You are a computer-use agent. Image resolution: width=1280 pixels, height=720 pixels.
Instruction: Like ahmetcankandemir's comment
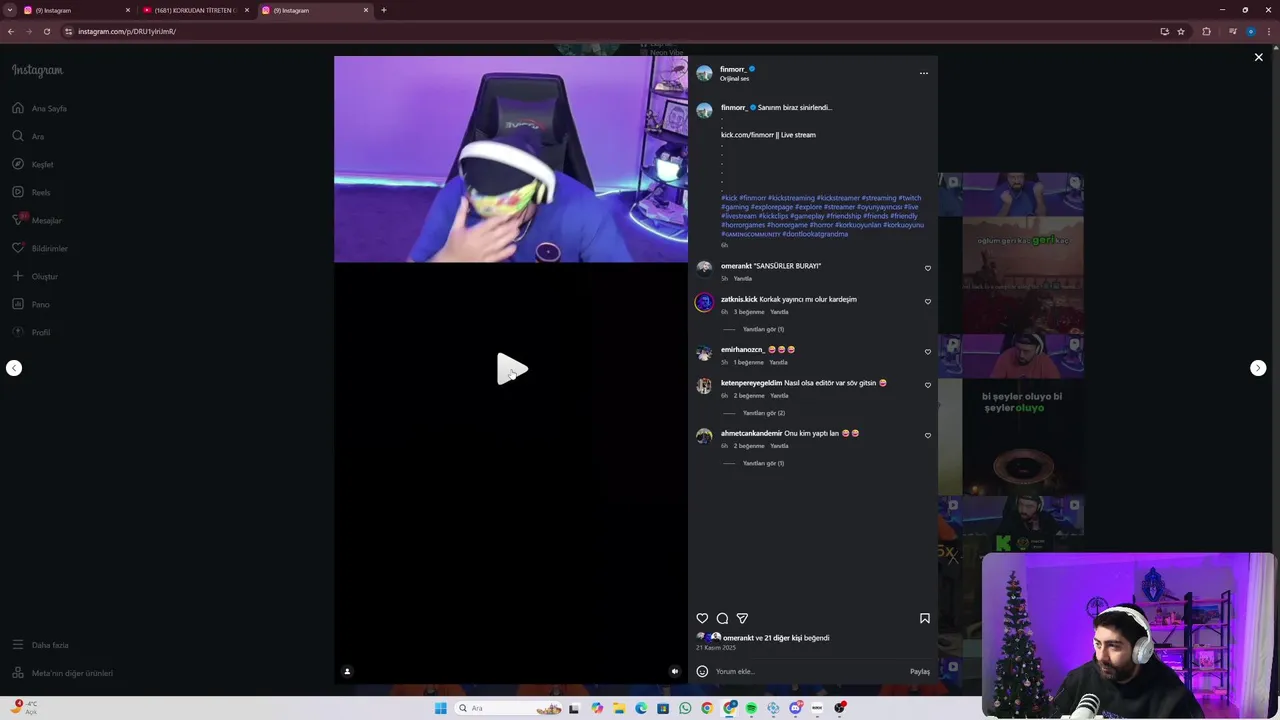click(x=928, y=435)
